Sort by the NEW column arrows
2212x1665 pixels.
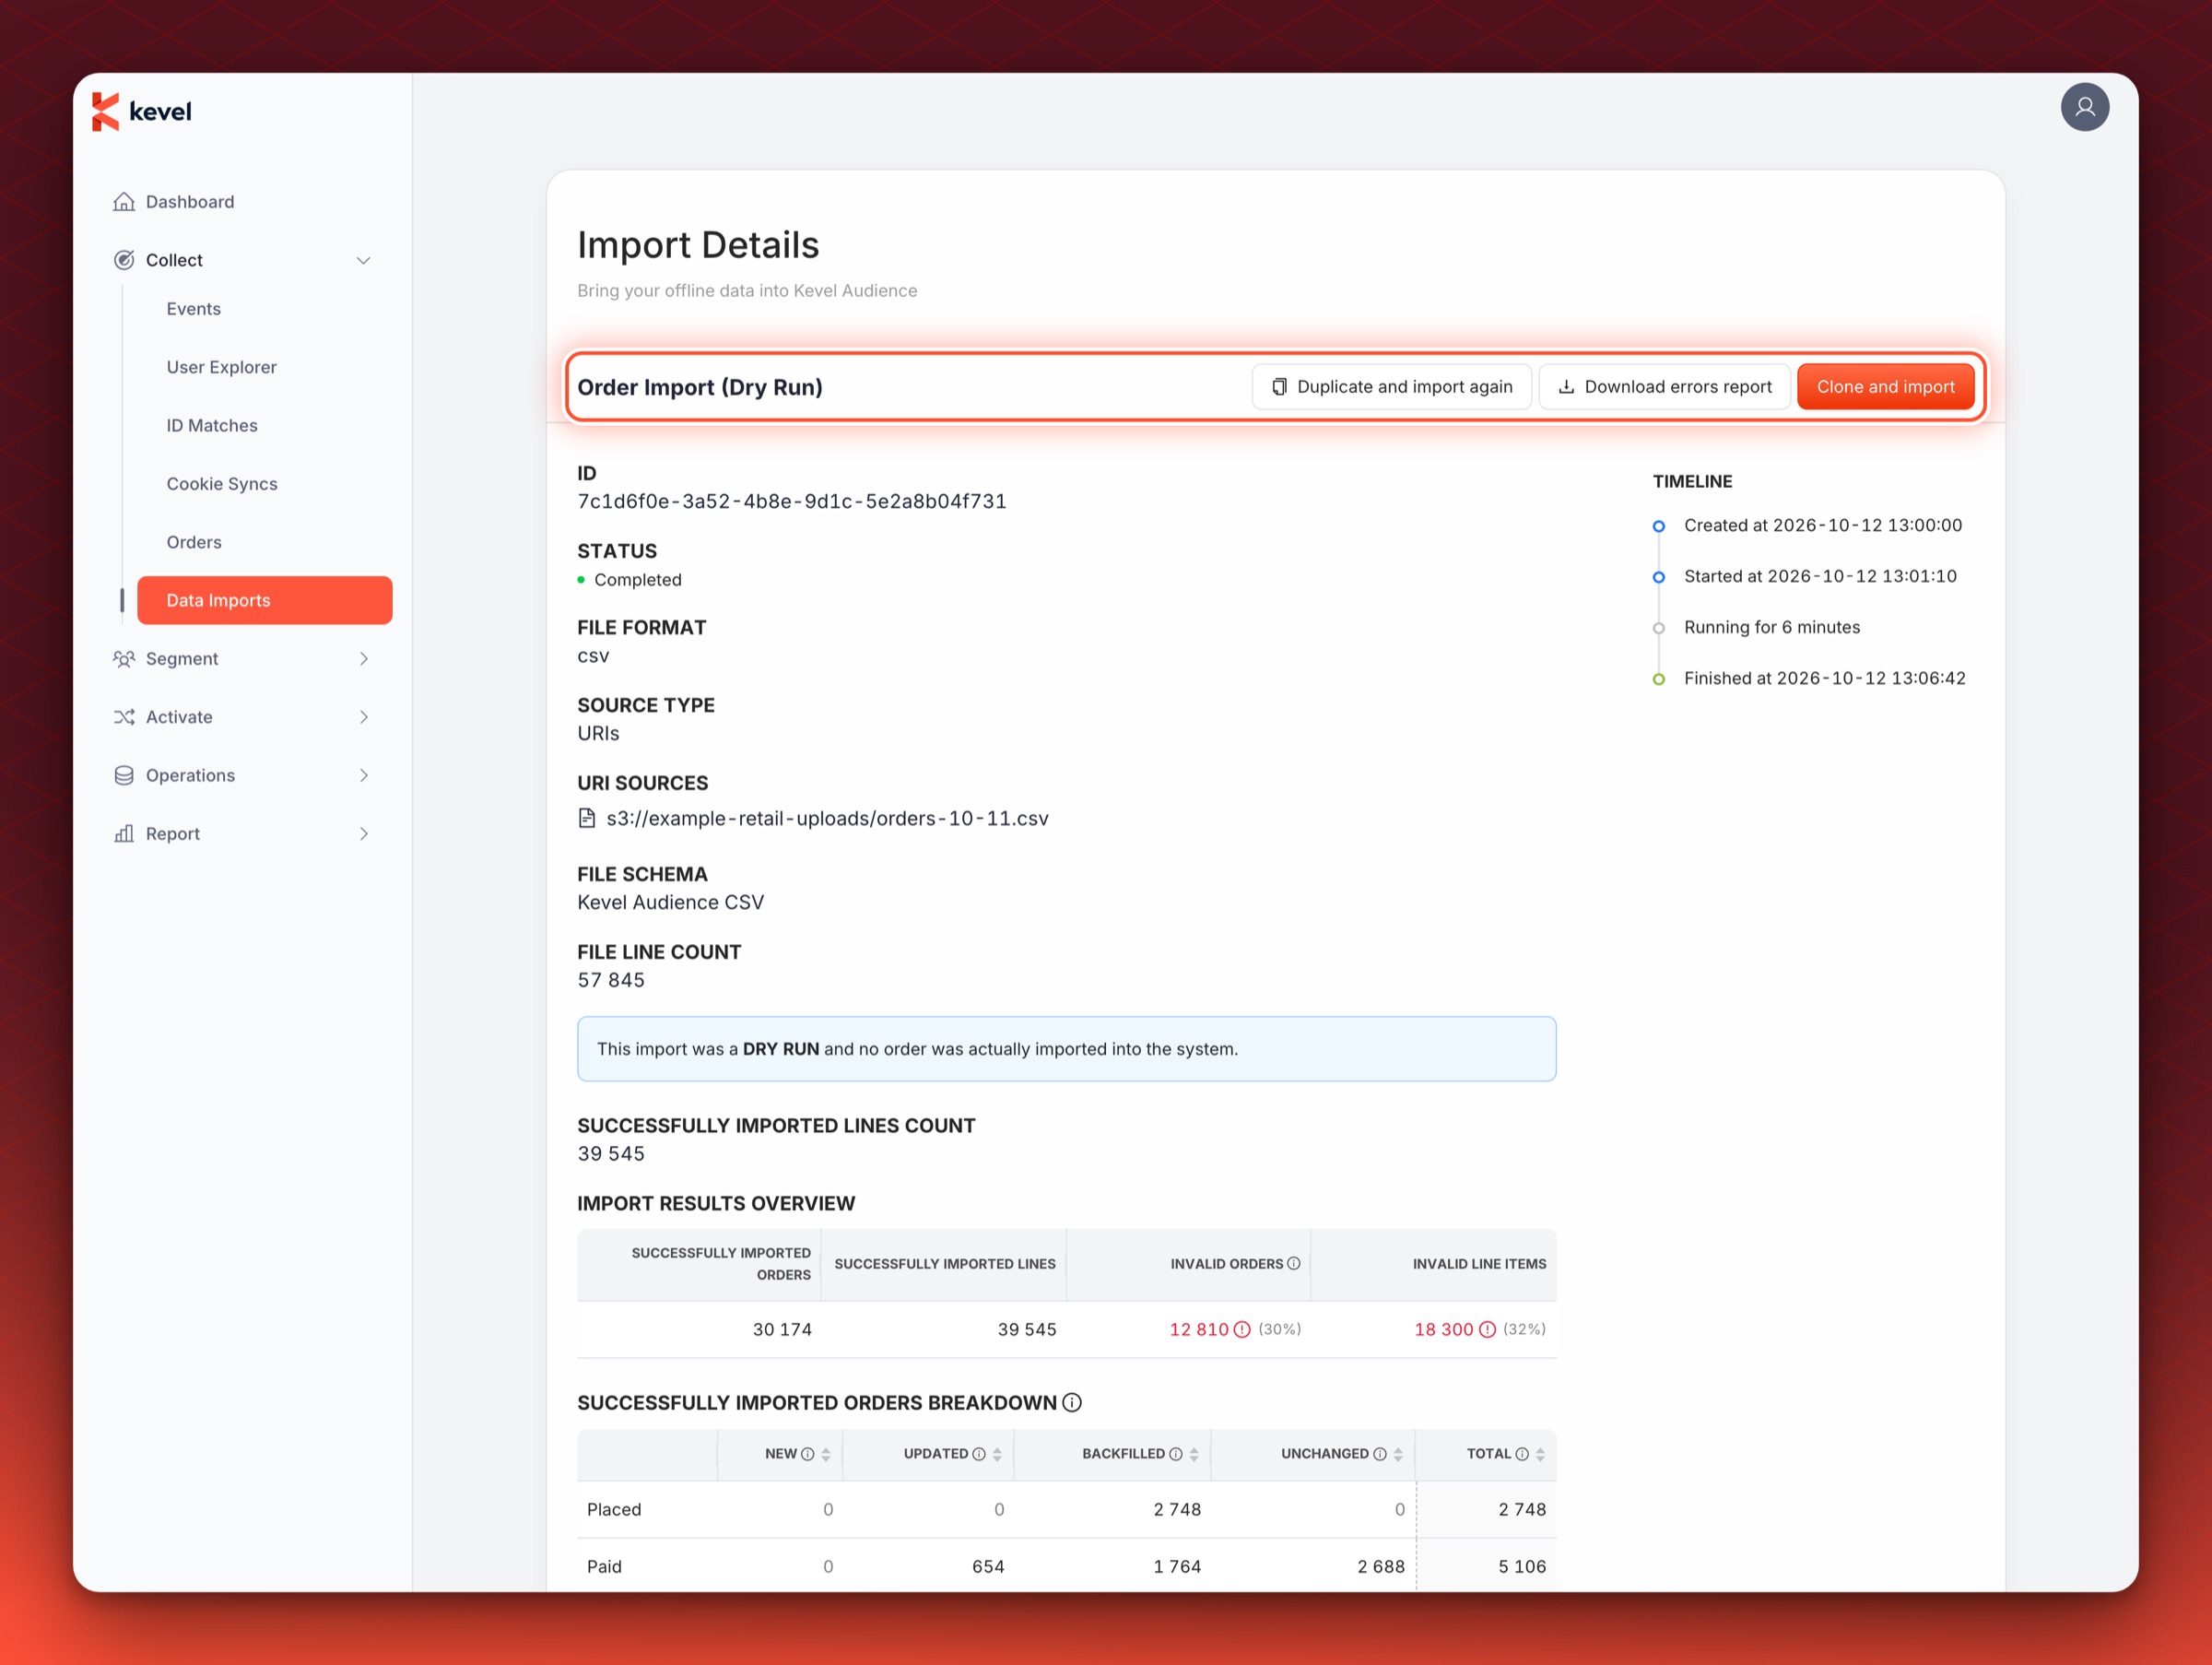(825, 1455)
